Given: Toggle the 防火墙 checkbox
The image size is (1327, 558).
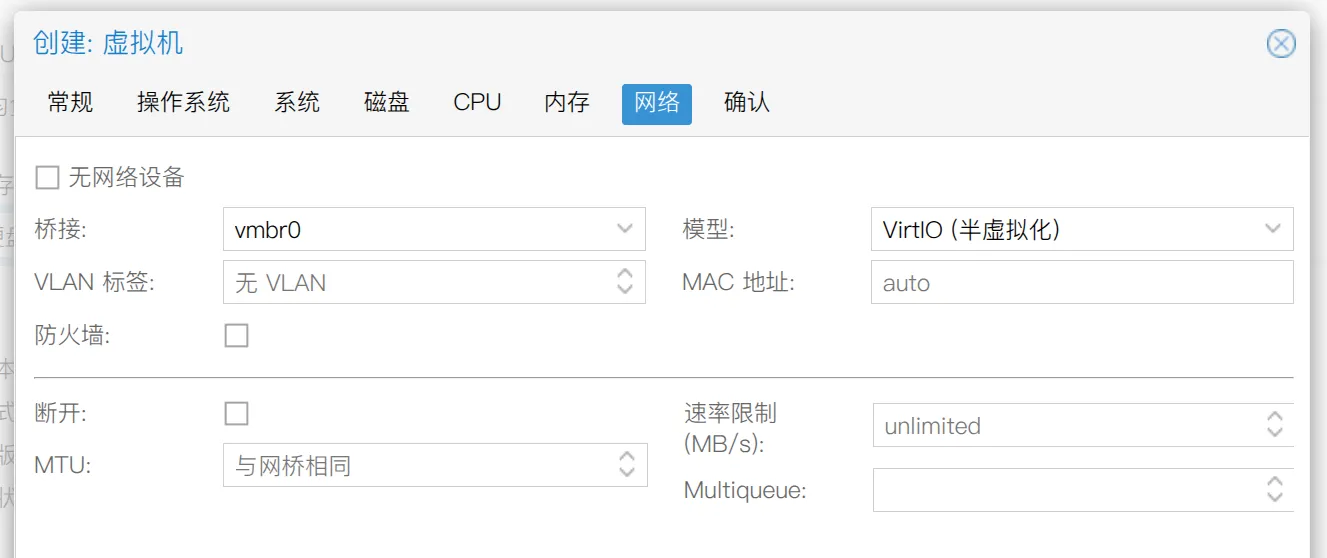Looking at the screenshot, I should pos(236,335).
